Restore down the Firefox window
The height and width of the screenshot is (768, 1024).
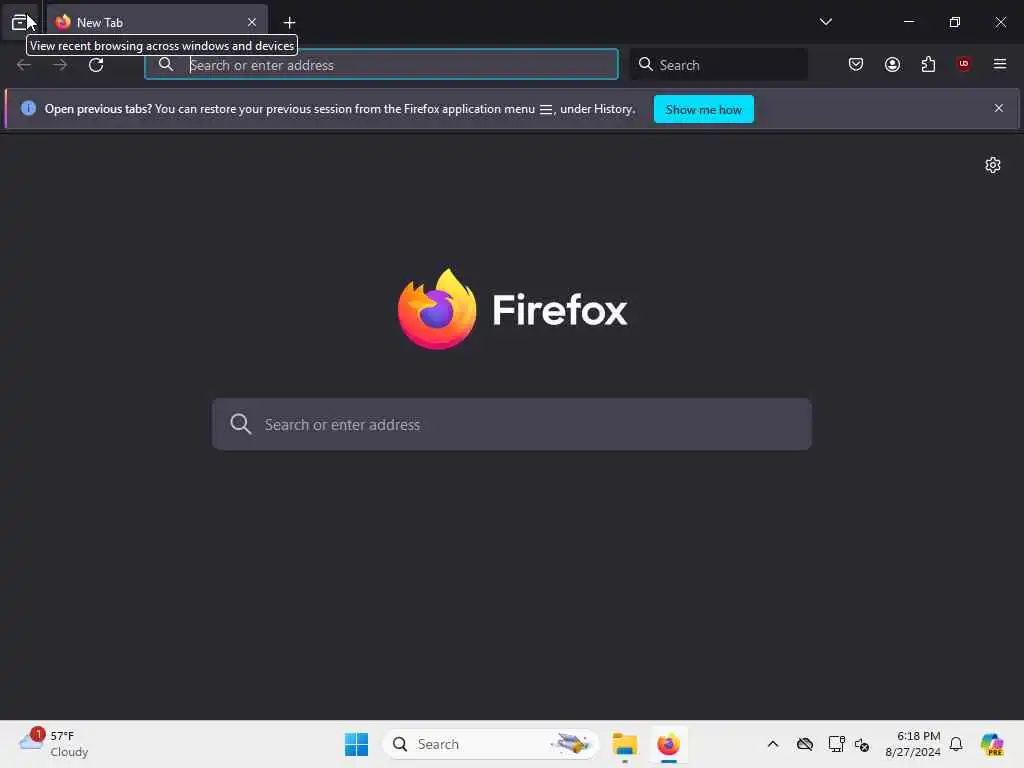[x=954, y=22]
